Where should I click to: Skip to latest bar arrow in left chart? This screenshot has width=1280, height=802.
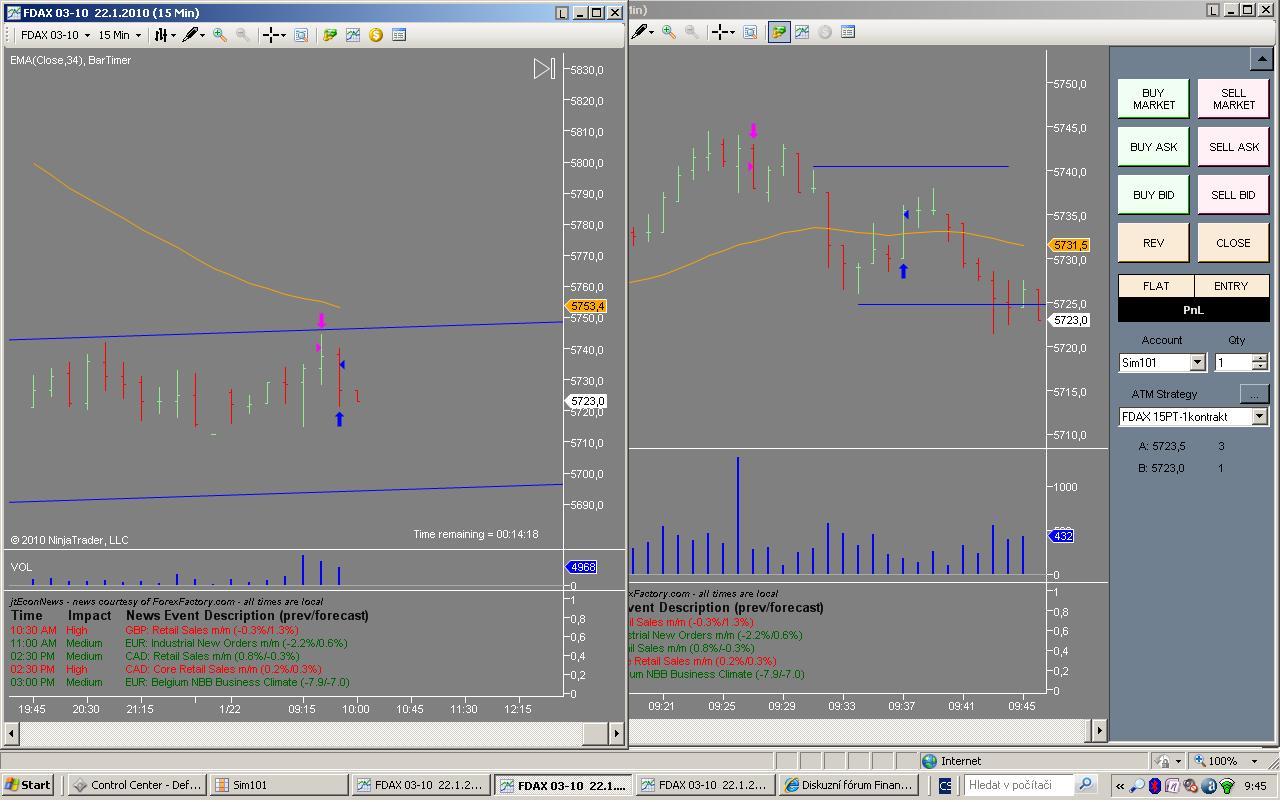click(544, 68)
